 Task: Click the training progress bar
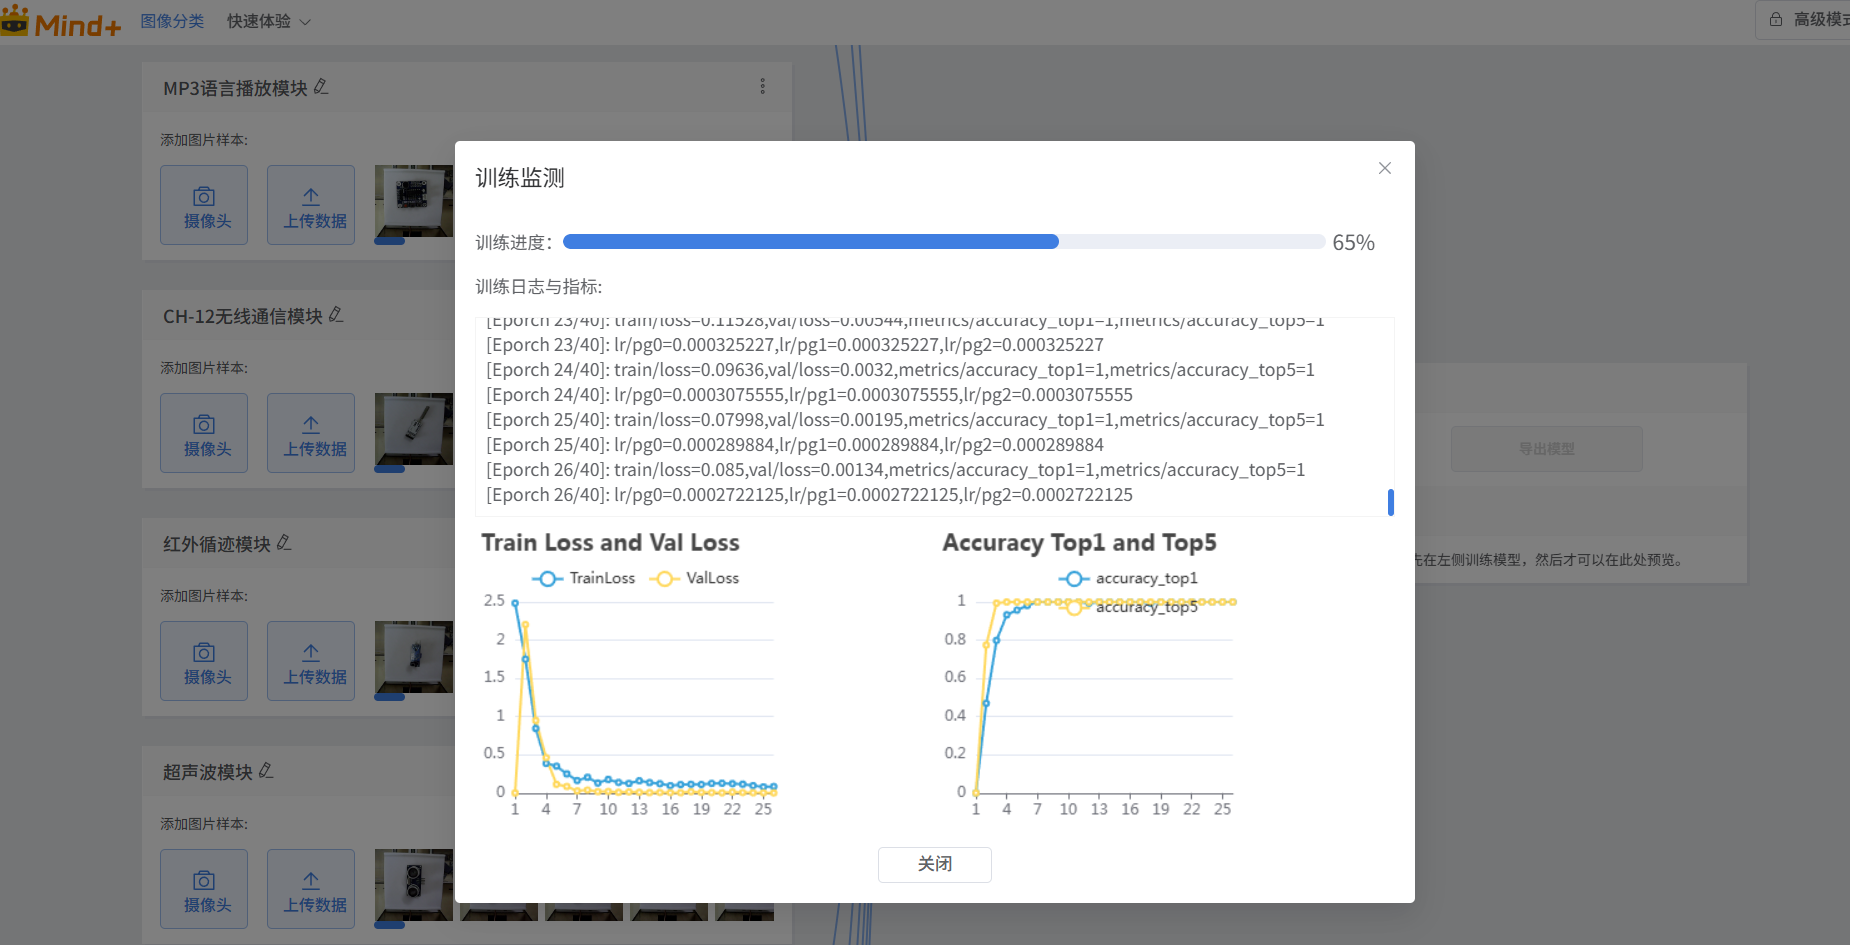coord(943,242)
